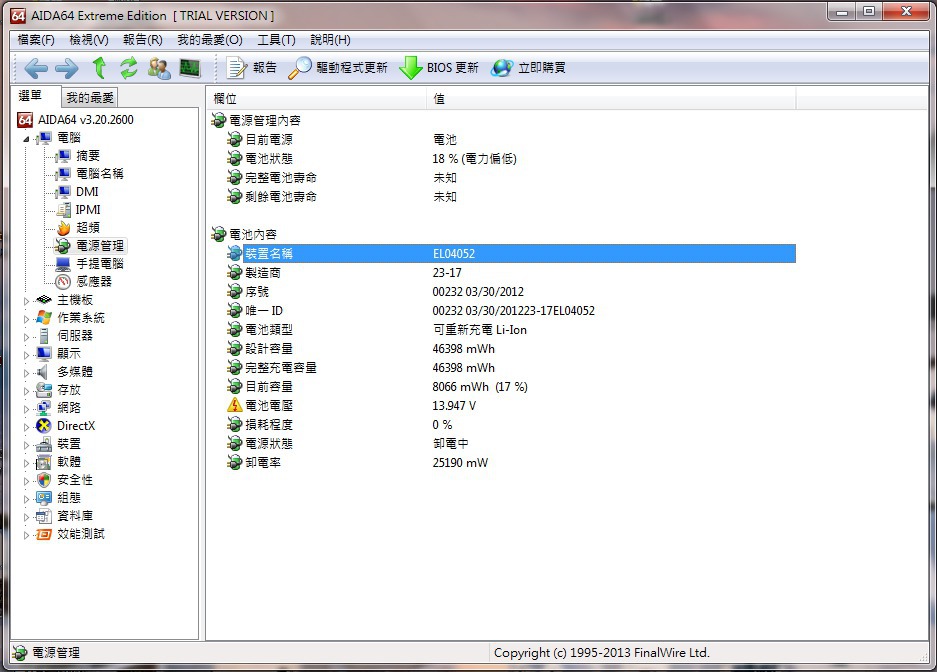Refresh the view with green arrows icon
937x672 pixels.
(x=128, y=68)
